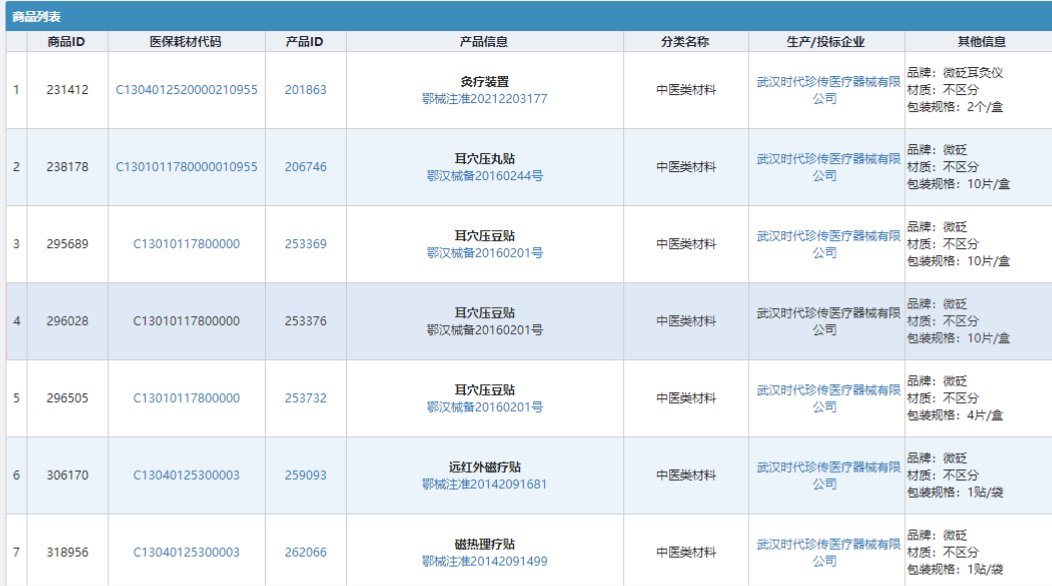Click row number 7 cell
This screenshot has height=586, width=1052.
pyautogui.click(x=16, y=552)
